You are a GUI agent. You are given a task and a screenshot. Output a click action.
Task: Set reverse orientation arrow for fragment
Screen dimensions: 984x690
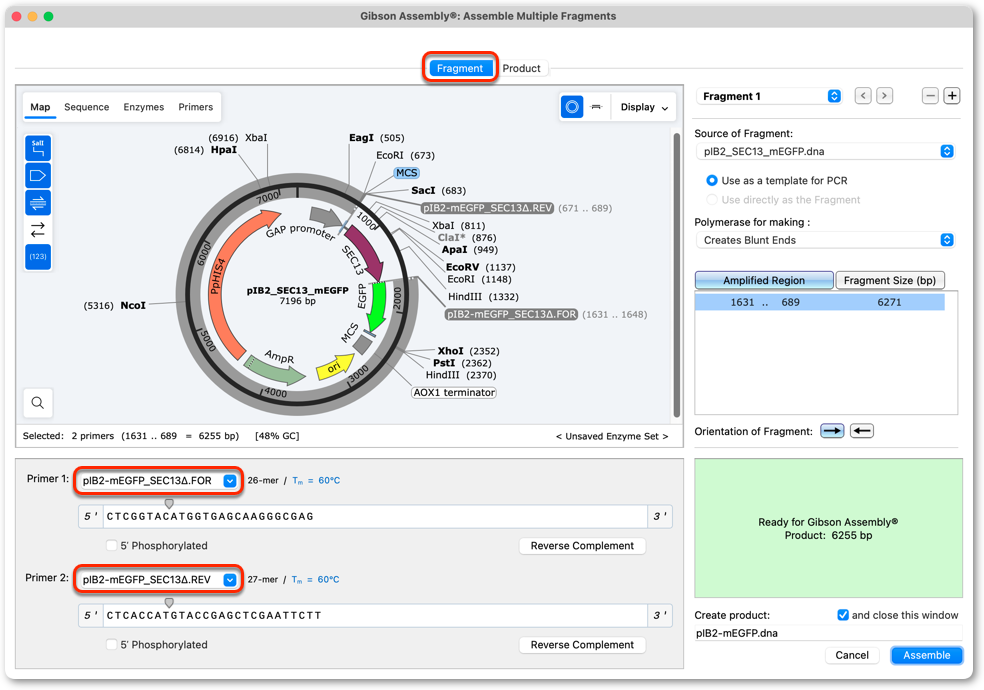(862, 431)
